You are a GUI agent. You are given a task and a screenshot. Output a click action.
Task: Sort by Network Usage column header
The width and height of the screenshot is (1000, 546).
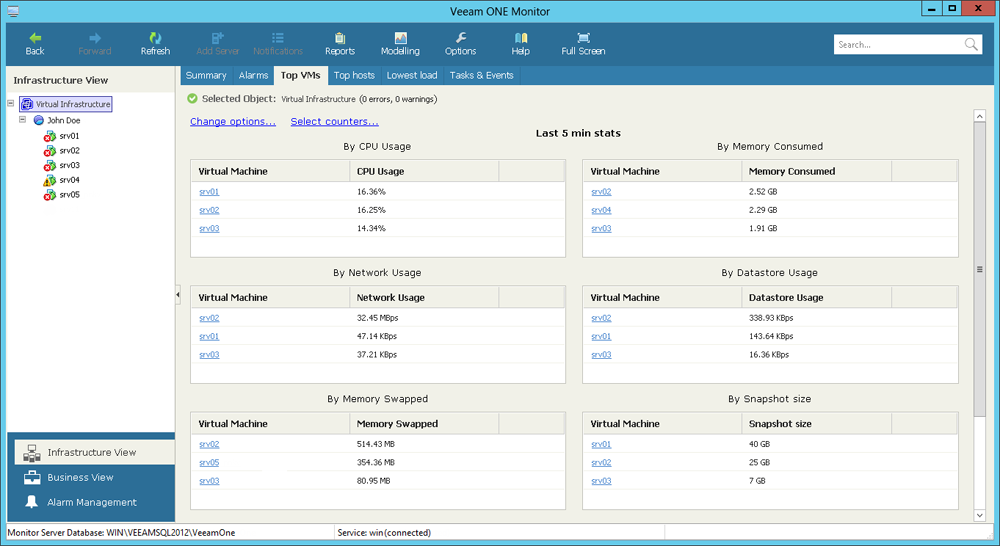[x=423, y=297]
